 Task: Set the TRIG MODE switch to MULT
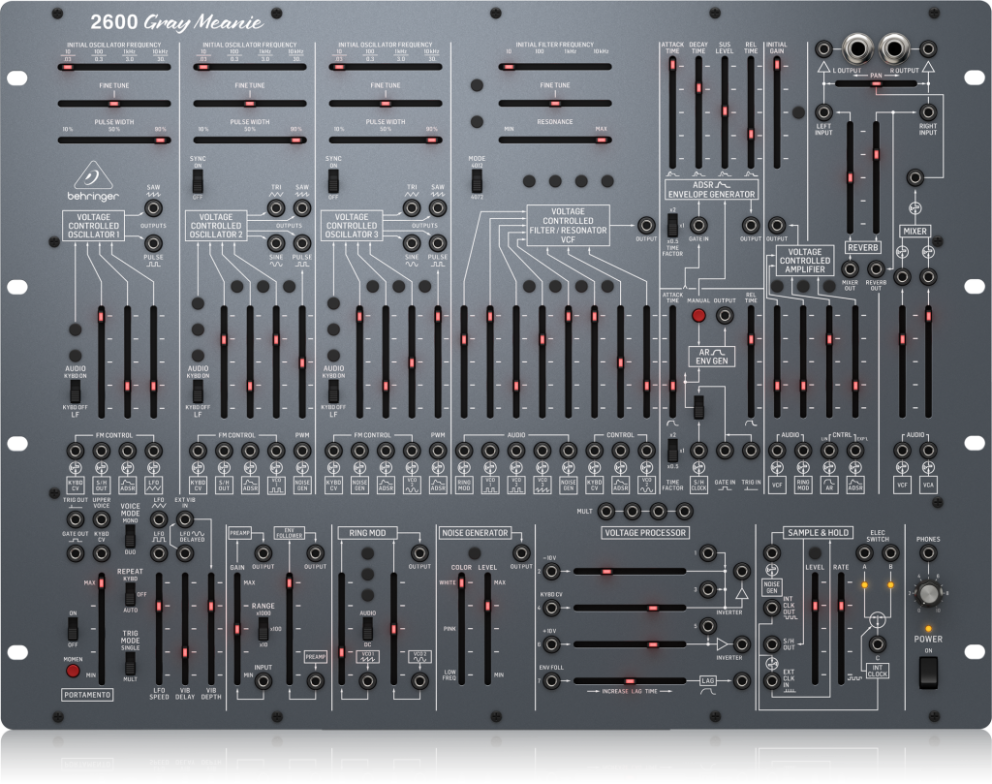click(x=130, y=668)
